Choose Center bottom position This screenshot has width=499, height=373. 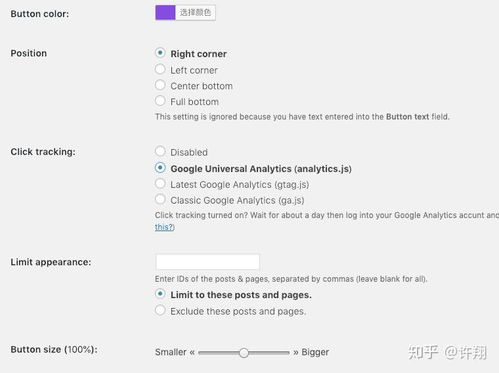click(160, 85)
